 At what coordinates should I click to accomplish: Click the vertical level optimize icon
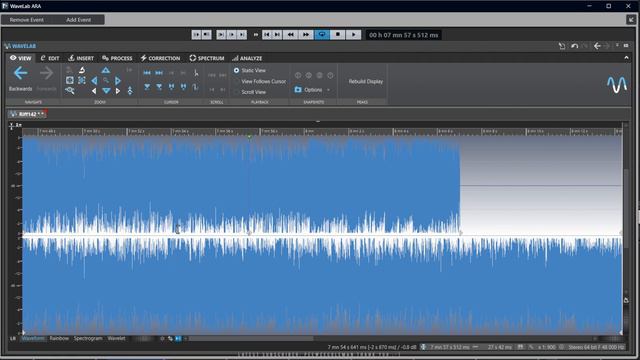130,90
